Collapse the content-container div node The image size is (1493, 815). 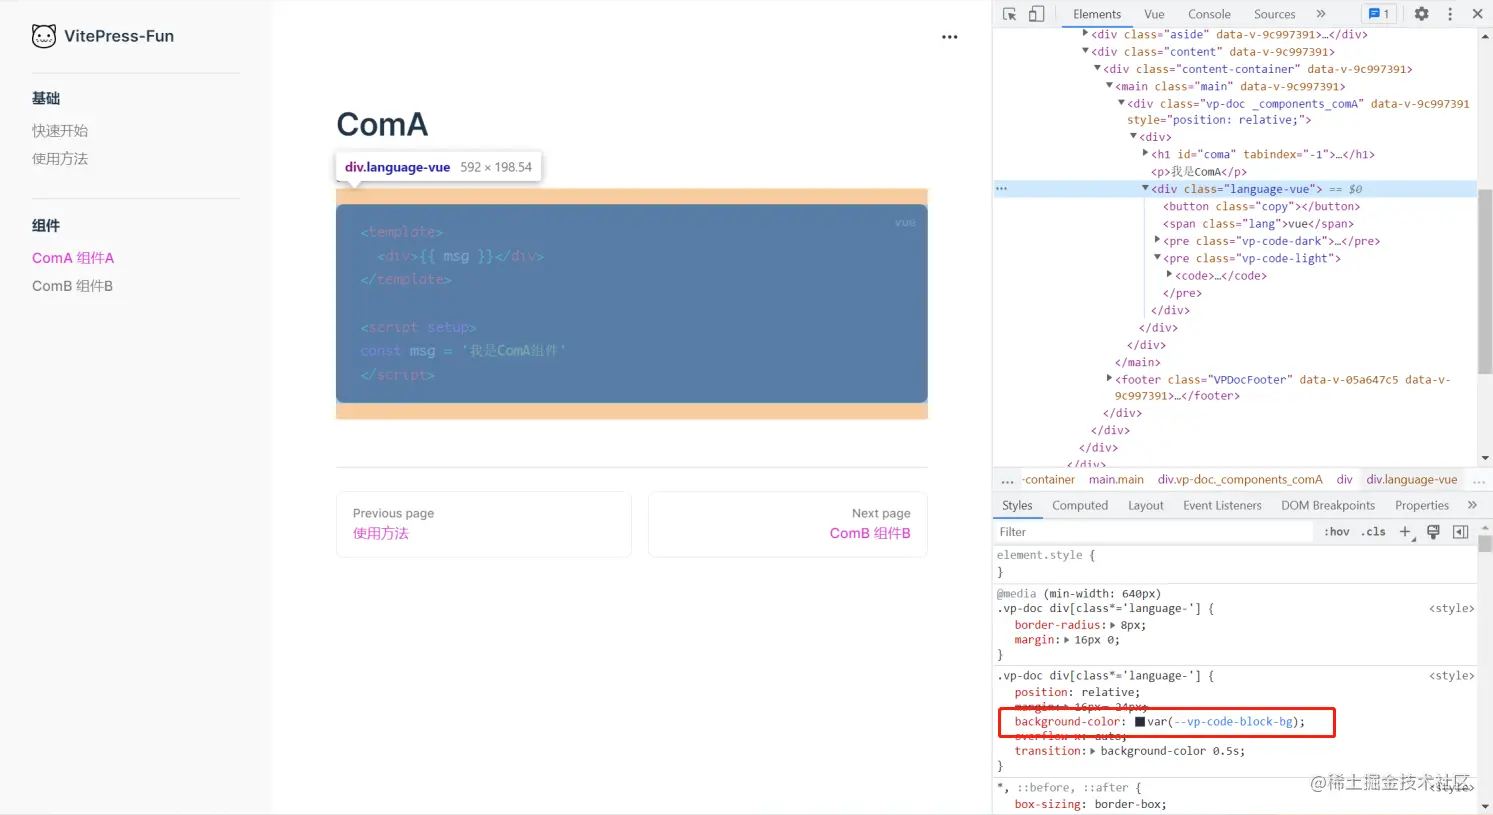point(1098,69)
